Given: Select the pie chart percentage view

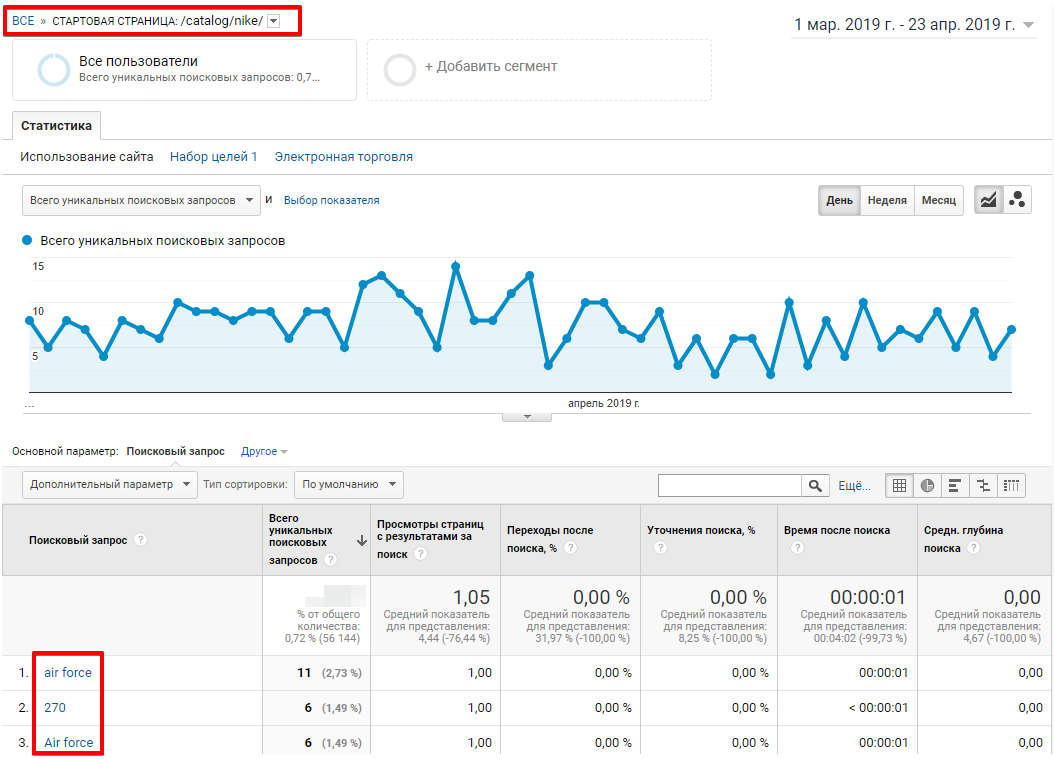Looking at the screenshot, I should tap(927, 486).
